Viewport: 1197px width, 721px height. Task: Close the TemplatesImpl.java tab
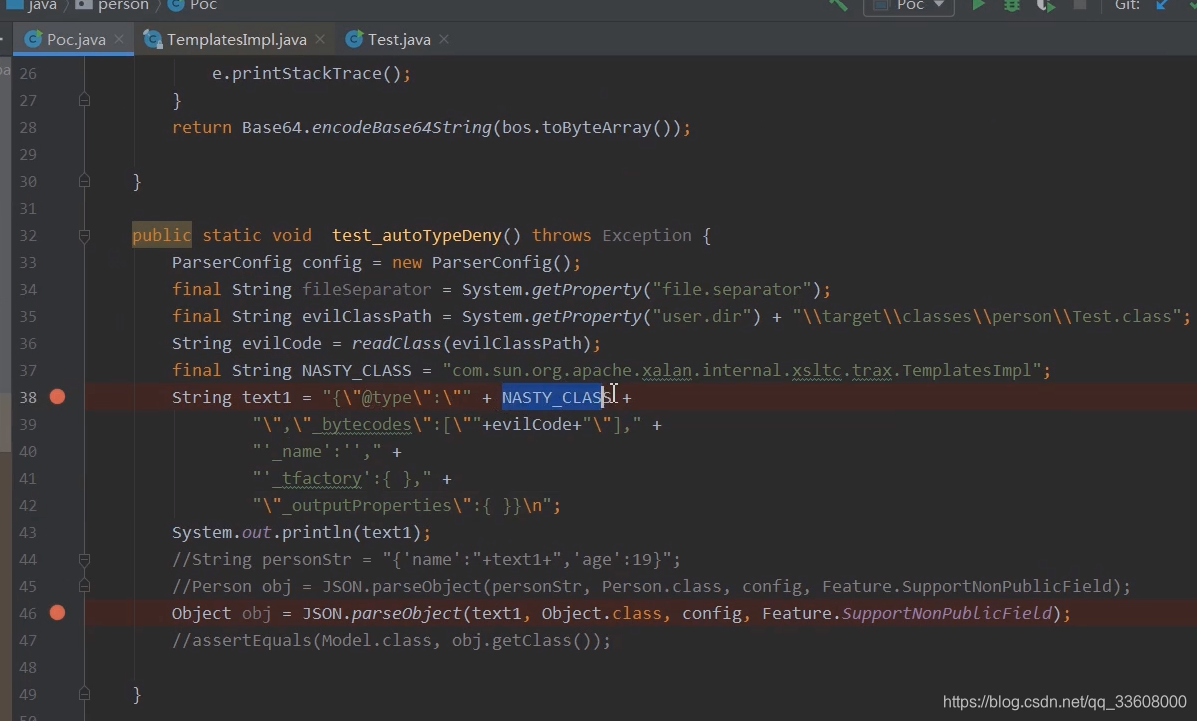[x=320, y=39]
